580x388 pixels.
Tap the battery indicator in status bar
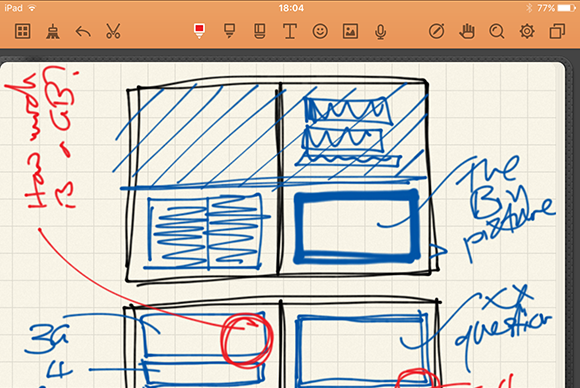[566, 8]
